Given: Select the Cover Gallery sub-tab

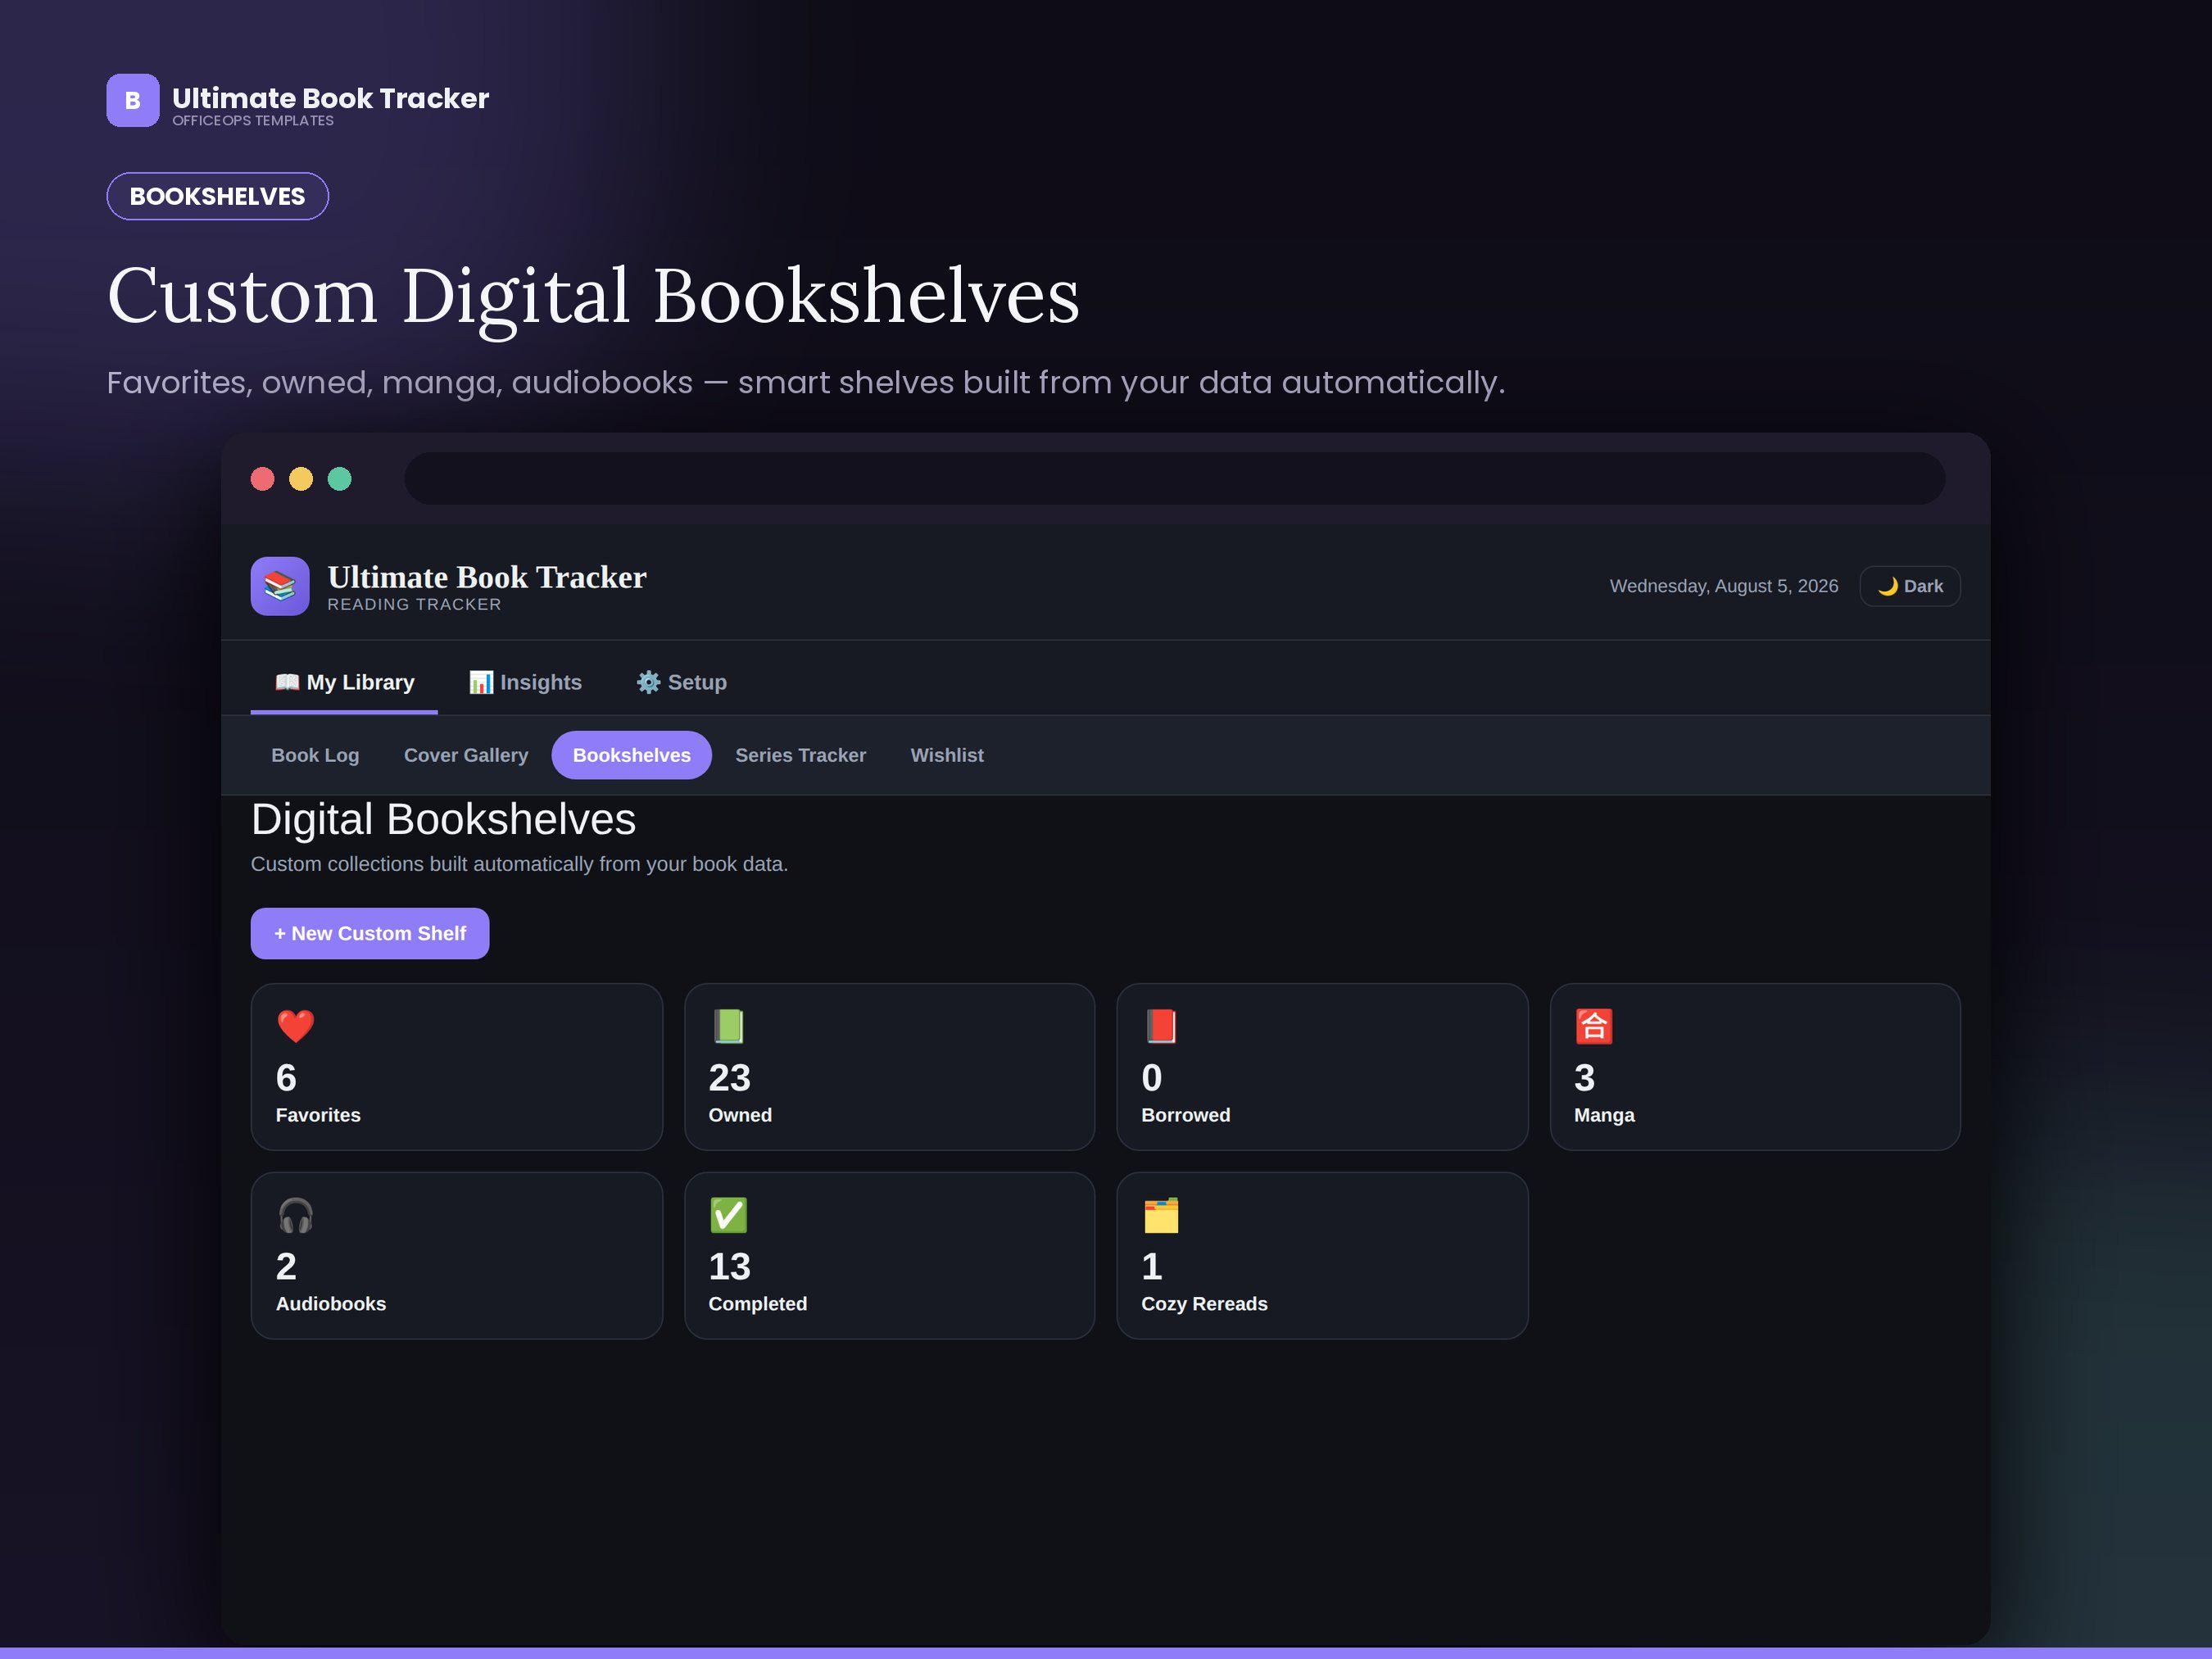Looking at the screenshot, I should pos(466,755).
